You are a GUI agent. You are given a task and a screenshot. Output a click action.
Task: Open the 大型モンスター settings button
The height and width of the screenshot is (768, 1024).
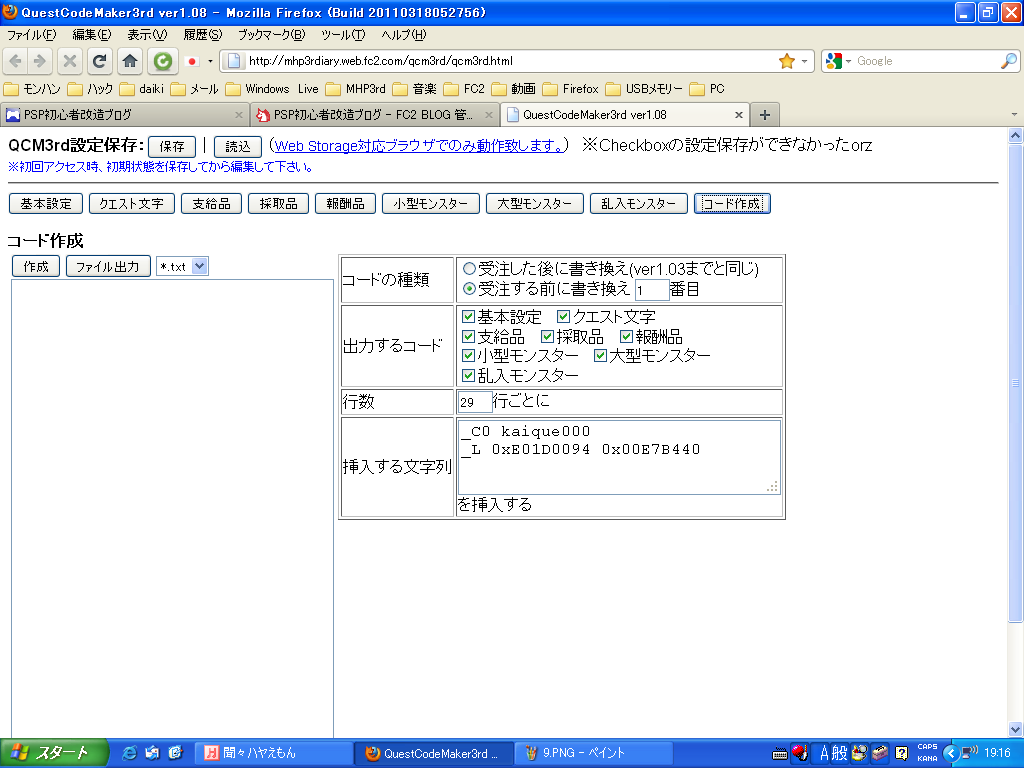[534, 204]
